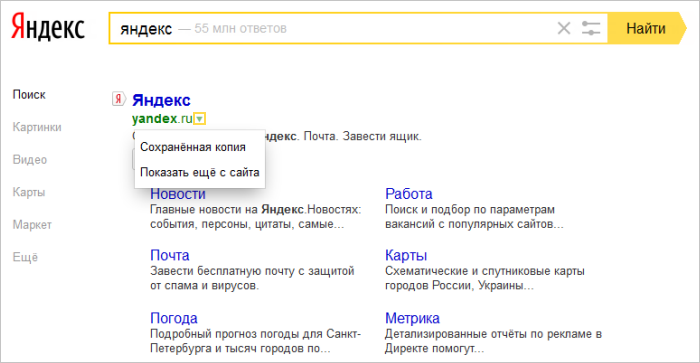Click the Найти search button
700x363 pixels.
coord(646,29)
